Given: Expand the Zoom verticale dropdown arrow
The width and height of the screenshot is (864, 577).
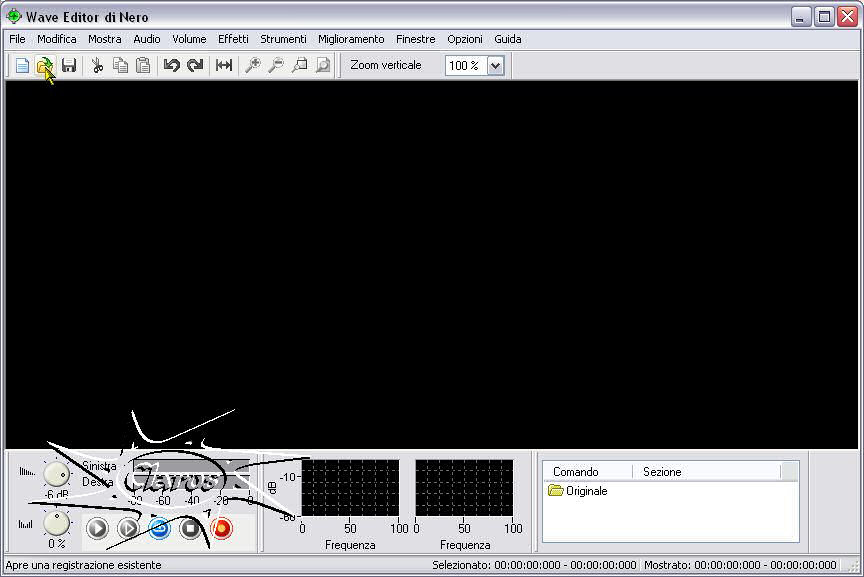Looking at the screenshot, I should tap(495, 66).
